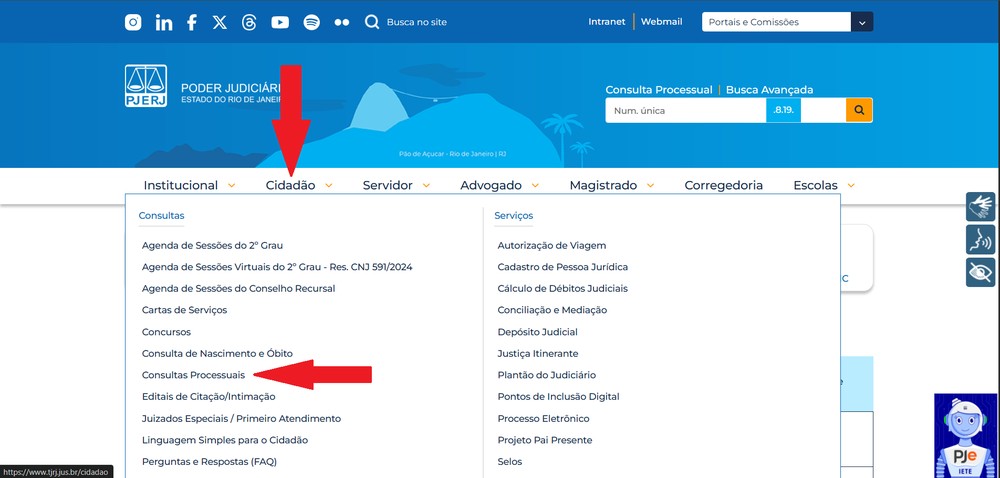1000x478 pixels.
Task: Open Cadastro de Pessoa Jurídica
Action: pyautogui.click(x=563, y=267)
